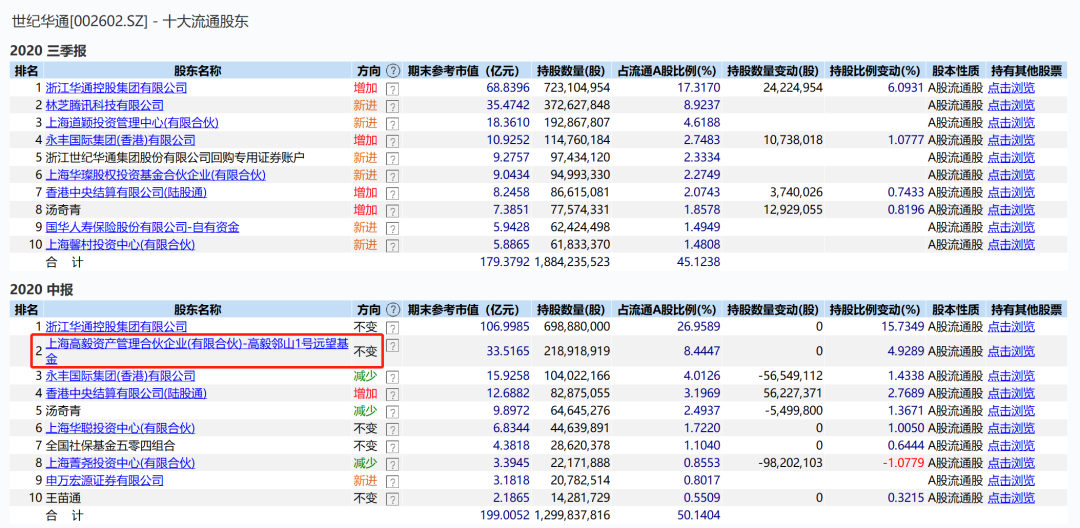1080x528 pixels.
Task: Click the help icon in 三季报 浙江华通控股集团 row
Action: pyautogui.click(x=392, y=89)
